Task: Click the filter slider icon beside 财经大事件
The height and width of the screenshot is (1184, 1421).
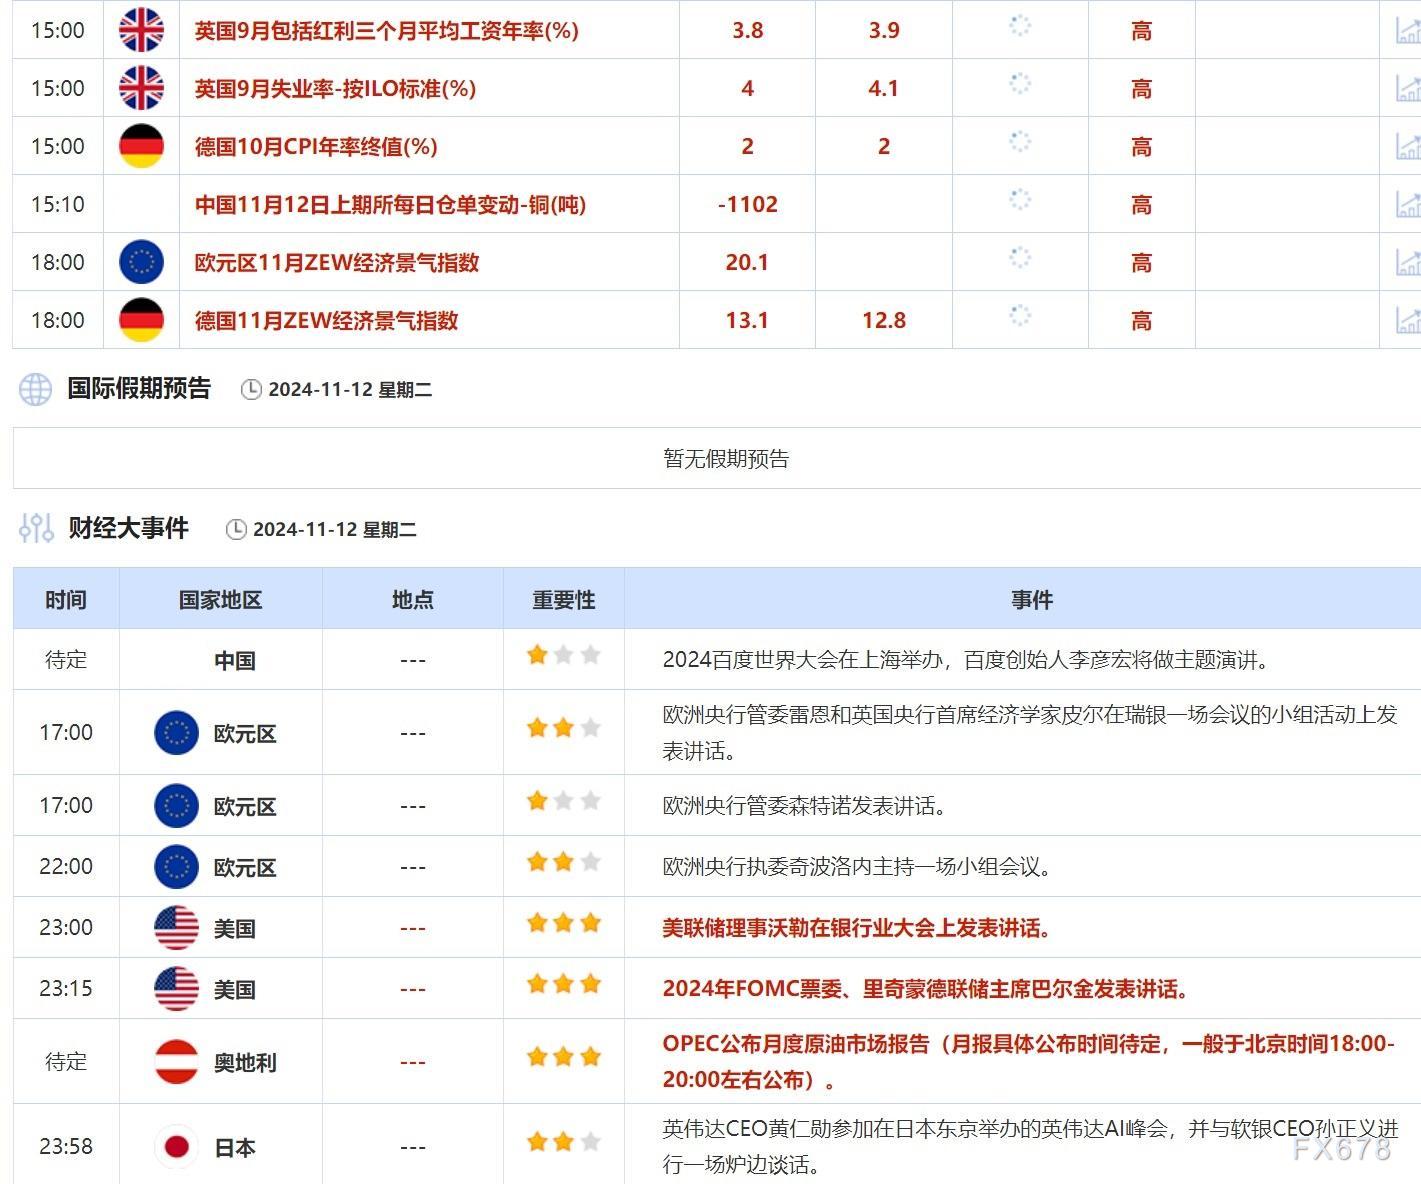Action: (36, 530)
